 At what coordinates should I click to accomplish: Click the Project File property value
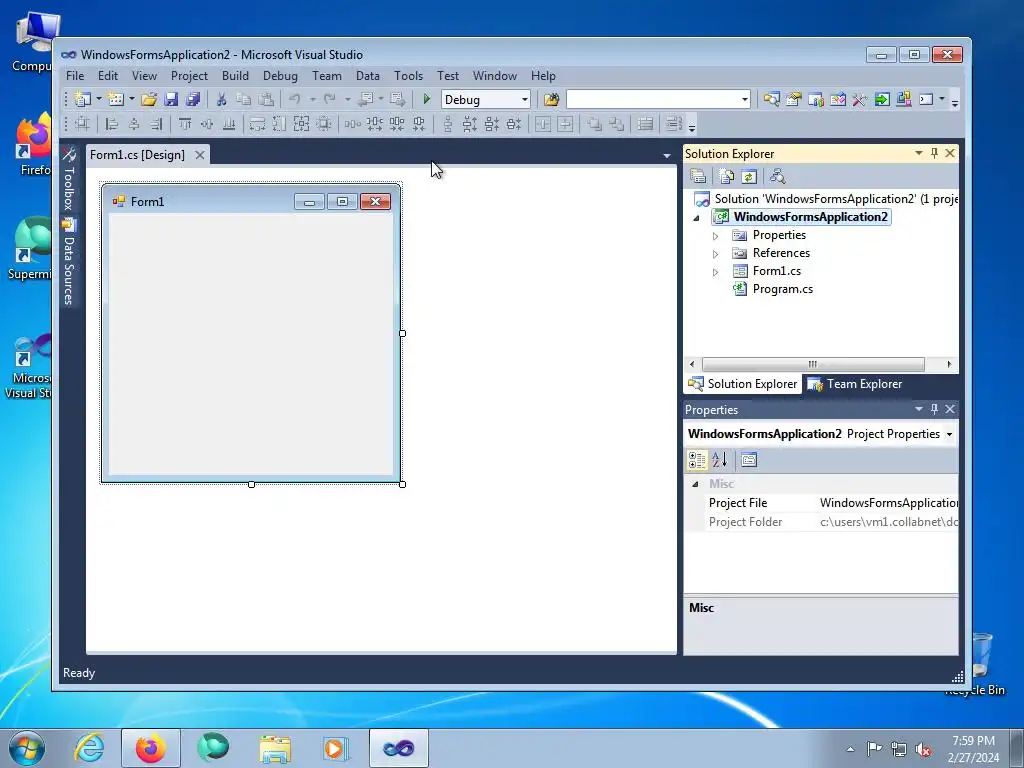[889, 503]
